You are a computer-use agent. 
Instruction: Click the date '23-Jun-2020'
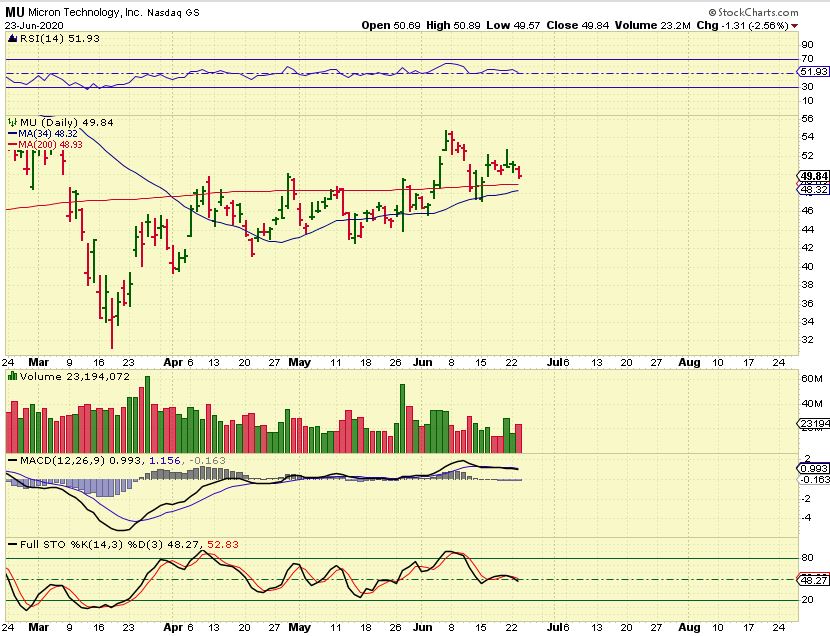[x=34, y=25]
